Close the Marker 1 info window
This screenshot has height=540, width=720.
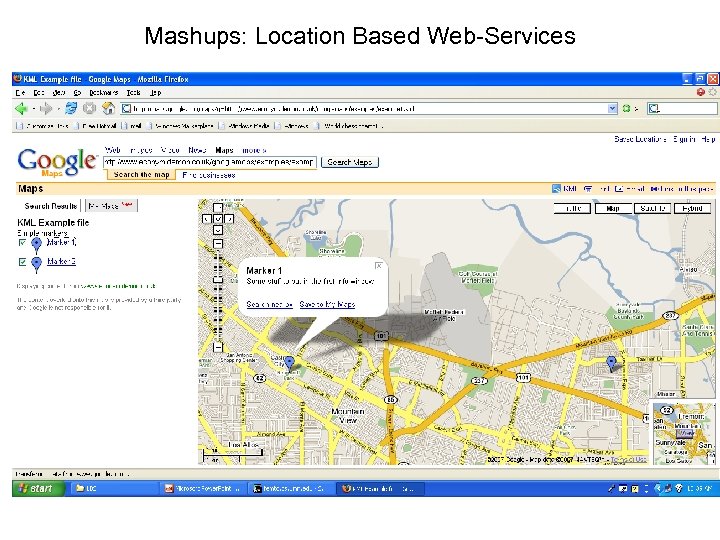379,265
